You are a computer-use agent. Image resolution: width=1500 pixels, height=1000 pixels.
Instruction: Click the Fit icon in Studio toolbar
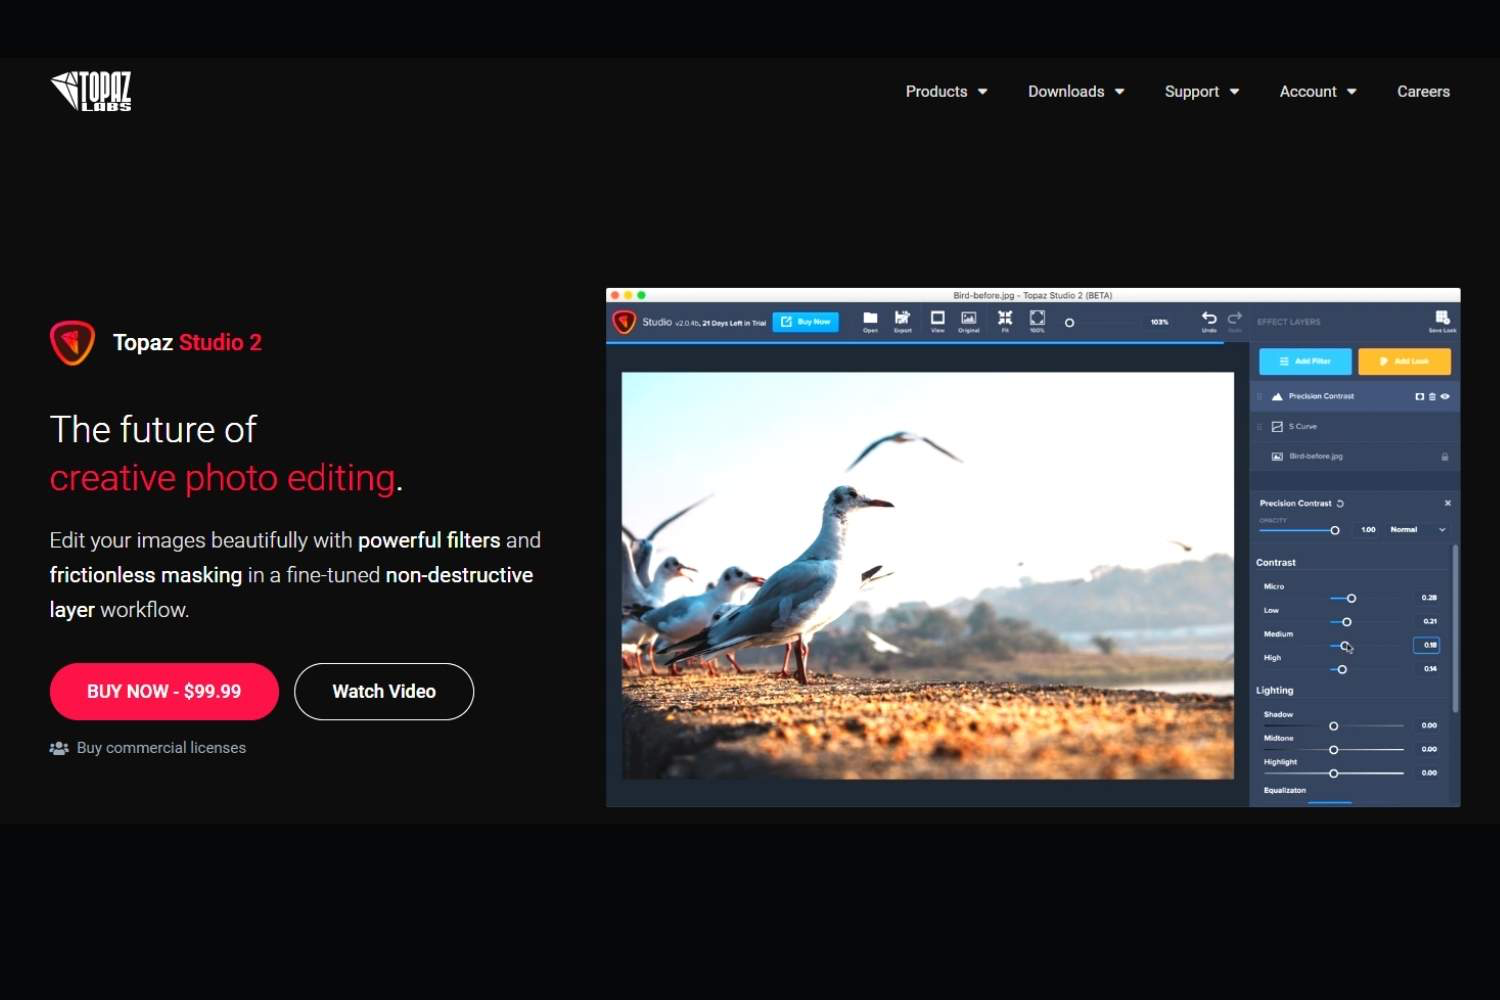[x=1005, y=317]
